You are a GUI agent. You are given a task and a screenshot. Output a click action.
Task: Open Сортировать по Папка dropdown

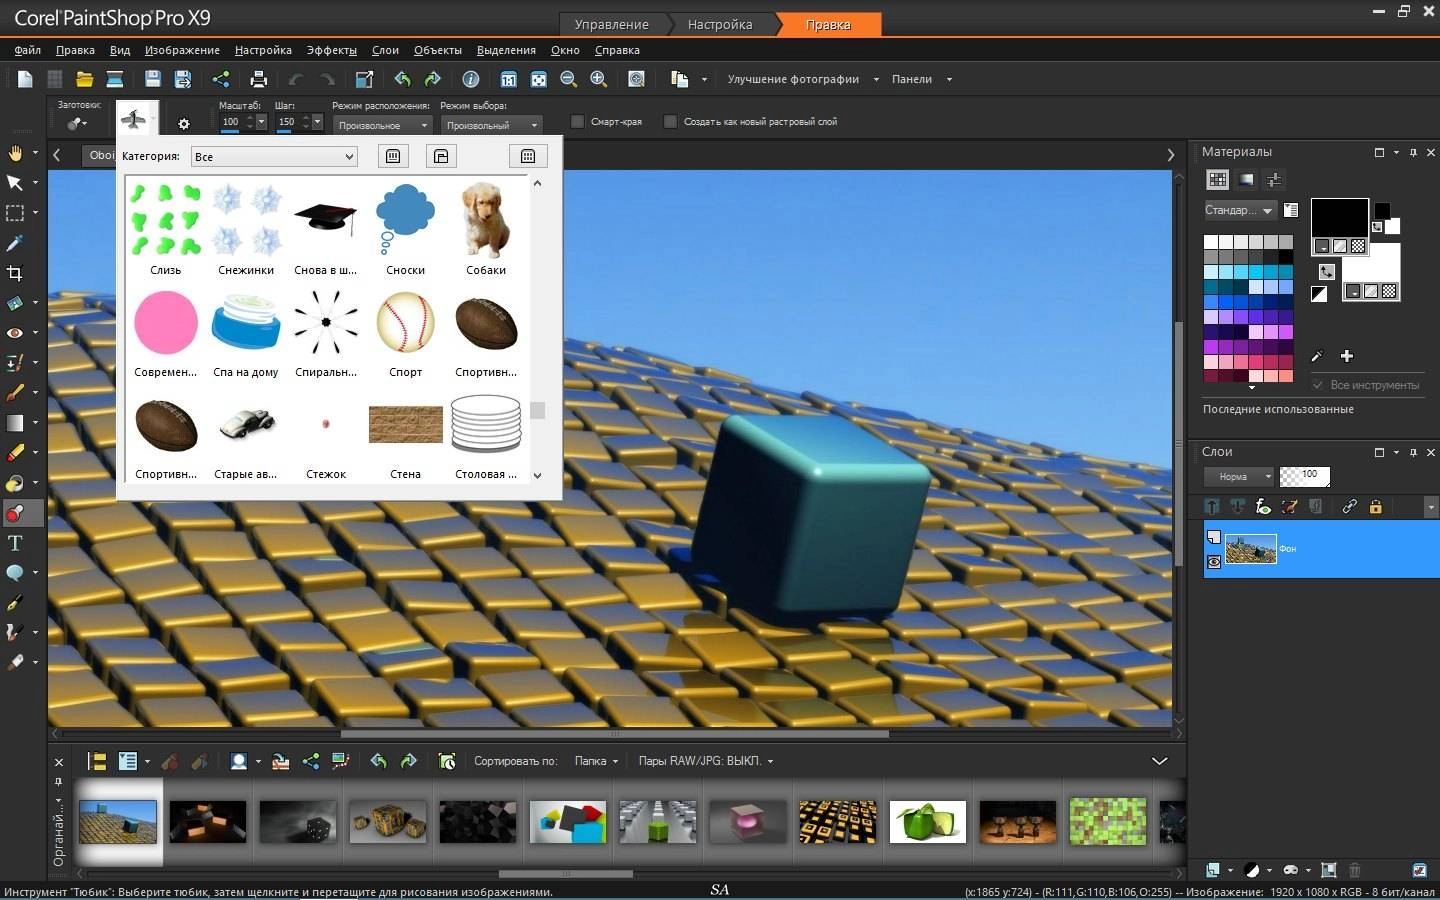pos(596,761)
